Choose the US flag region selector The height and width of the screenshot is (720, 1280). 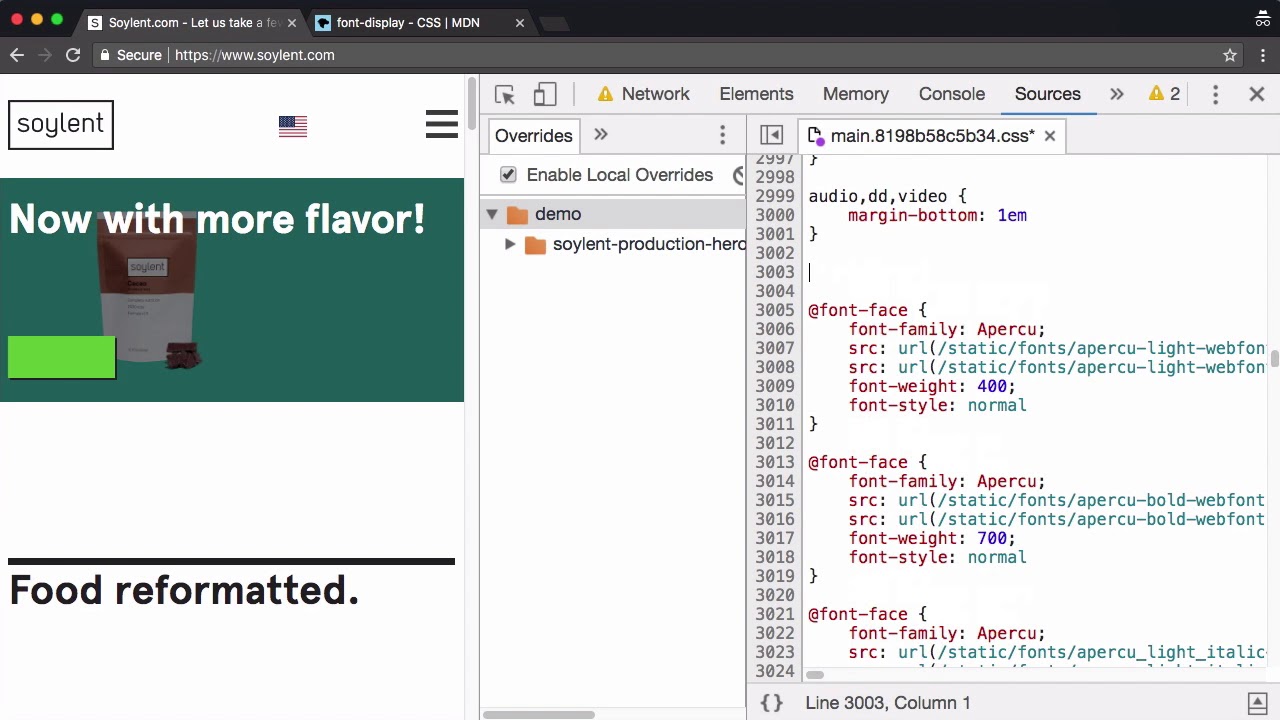[x=293, y=126]
